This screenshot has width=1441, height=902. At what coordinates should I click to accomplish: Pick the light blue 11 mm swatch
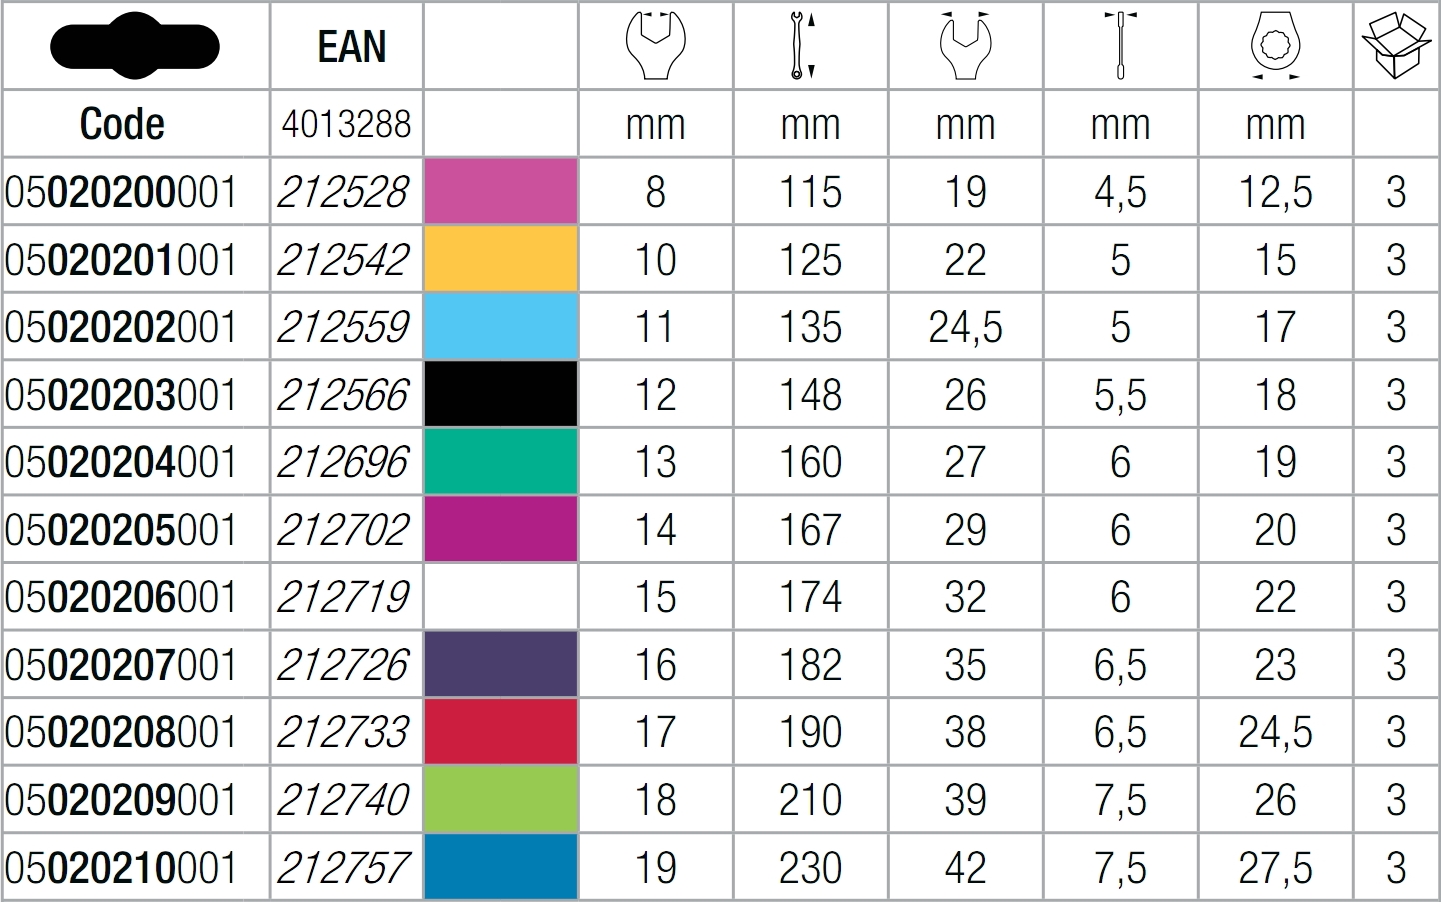501,327
